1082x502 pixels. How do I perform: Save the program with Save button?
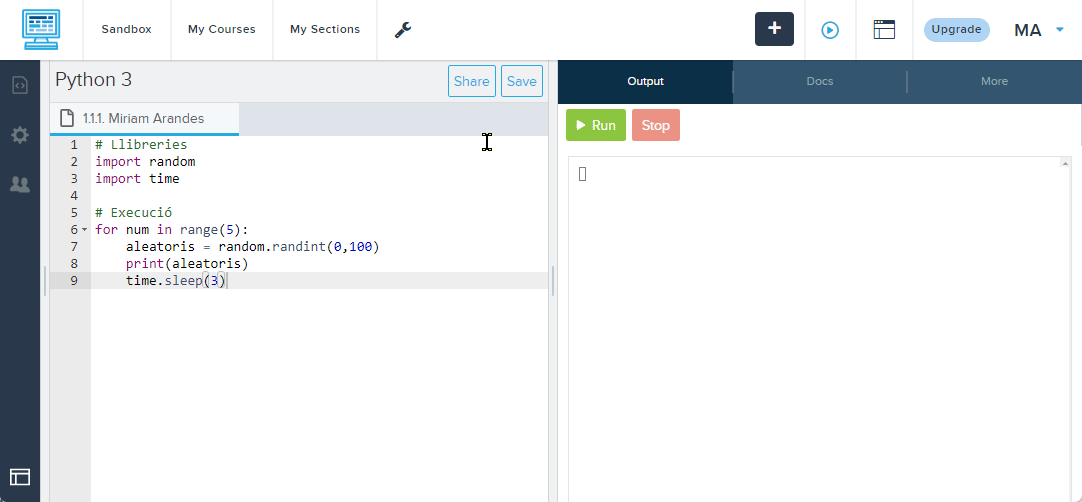521,82
